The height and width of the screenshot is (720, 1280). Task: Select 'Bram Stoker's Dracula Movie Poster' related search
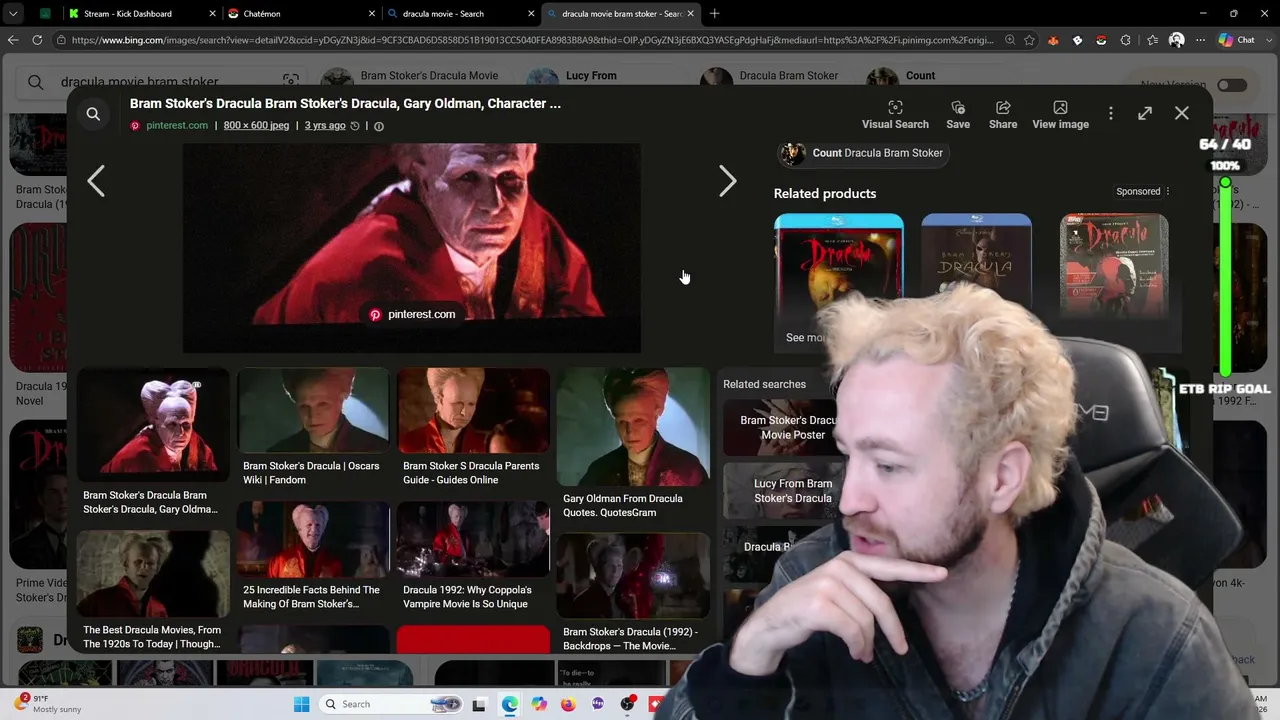click(x=782, y=428)
